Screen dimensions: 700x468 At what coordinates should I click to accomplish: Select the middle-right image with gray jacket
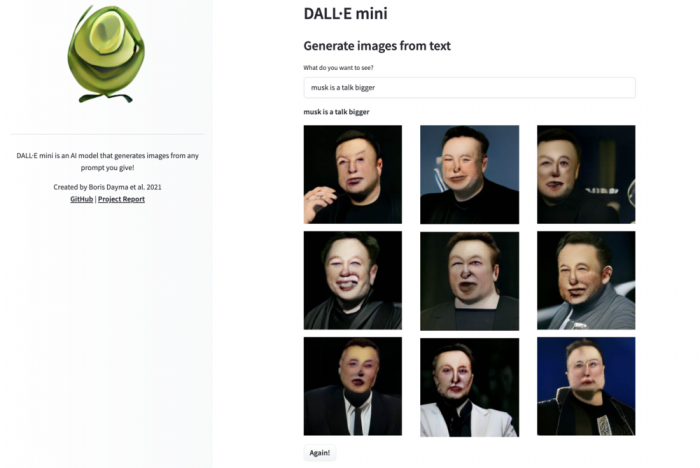tap(586, 280)
